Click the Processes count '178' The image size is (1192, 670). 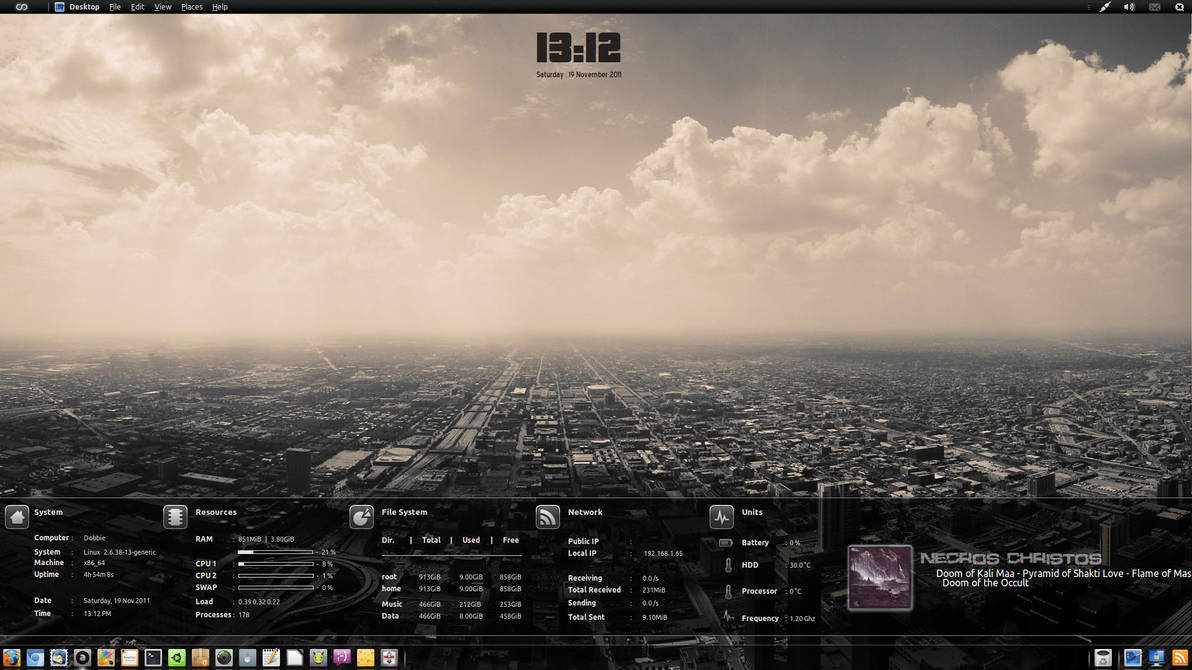click(x=243, y=615)
